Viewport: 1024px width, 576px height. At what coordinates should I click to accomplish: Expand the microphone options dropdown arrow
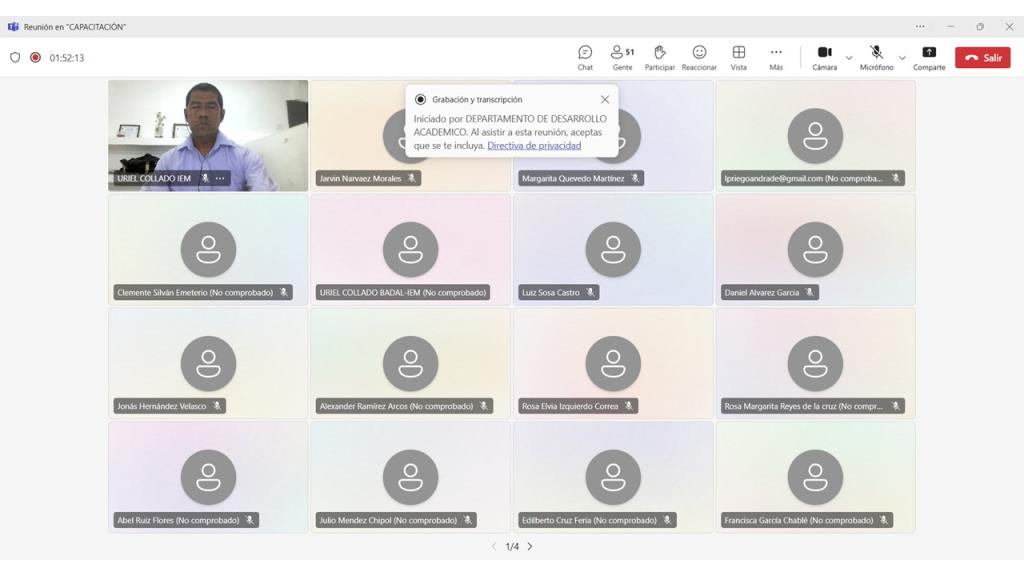click(x=902, y=58)
